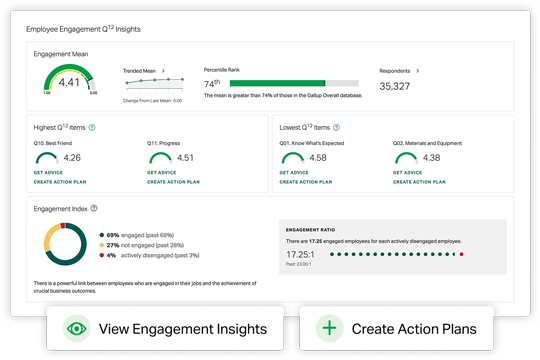The width and height of the screenshot is (540, 360).
Task: Click the Q11 Progress 4.51 gauge
Action: click(x=160, y=158)
